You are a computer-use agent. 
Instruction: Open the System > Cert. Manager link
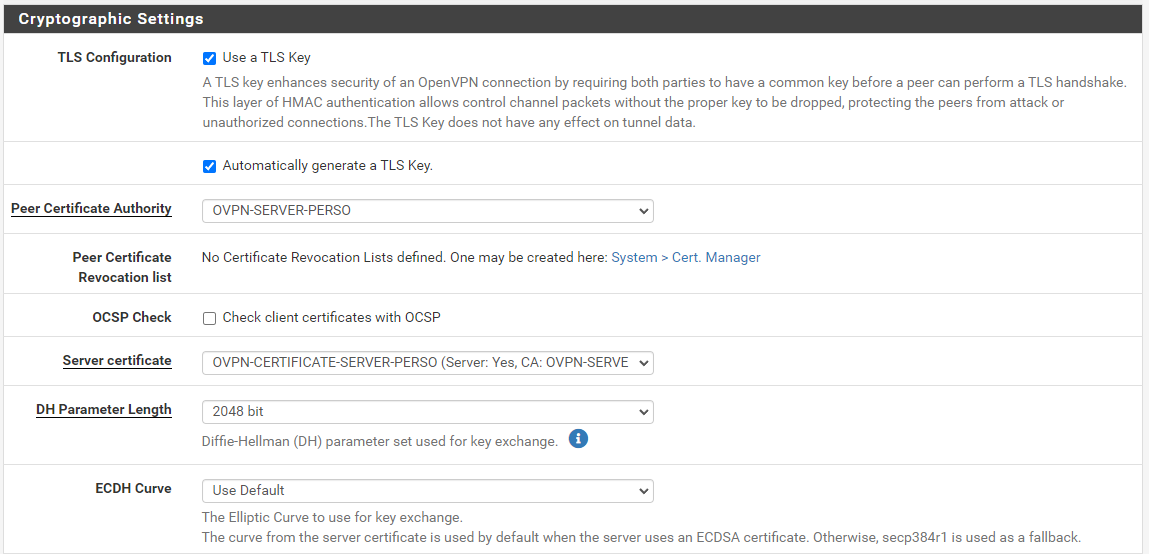(685, 258)
